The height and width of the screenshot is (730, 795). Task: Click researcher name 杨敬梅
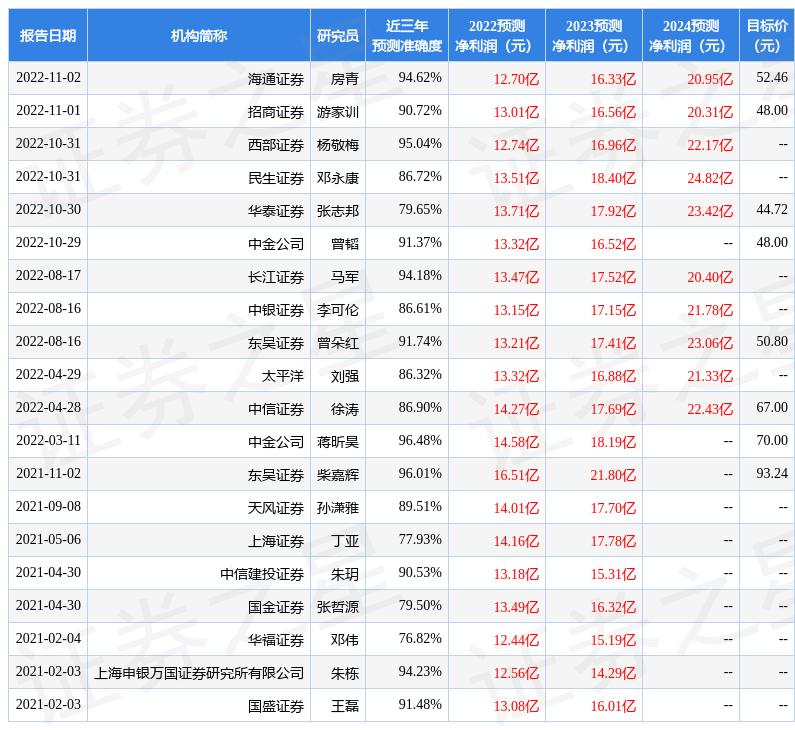[338, 144]
